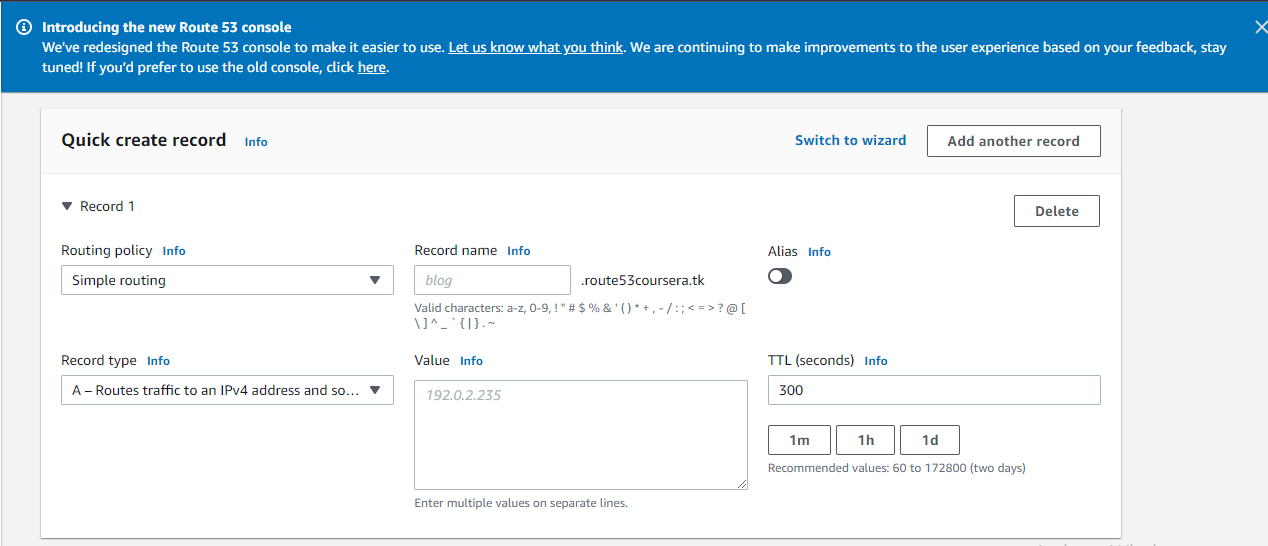Open Info link beside Alias
Screen dimensions: 1268x546
click(819, 252)
